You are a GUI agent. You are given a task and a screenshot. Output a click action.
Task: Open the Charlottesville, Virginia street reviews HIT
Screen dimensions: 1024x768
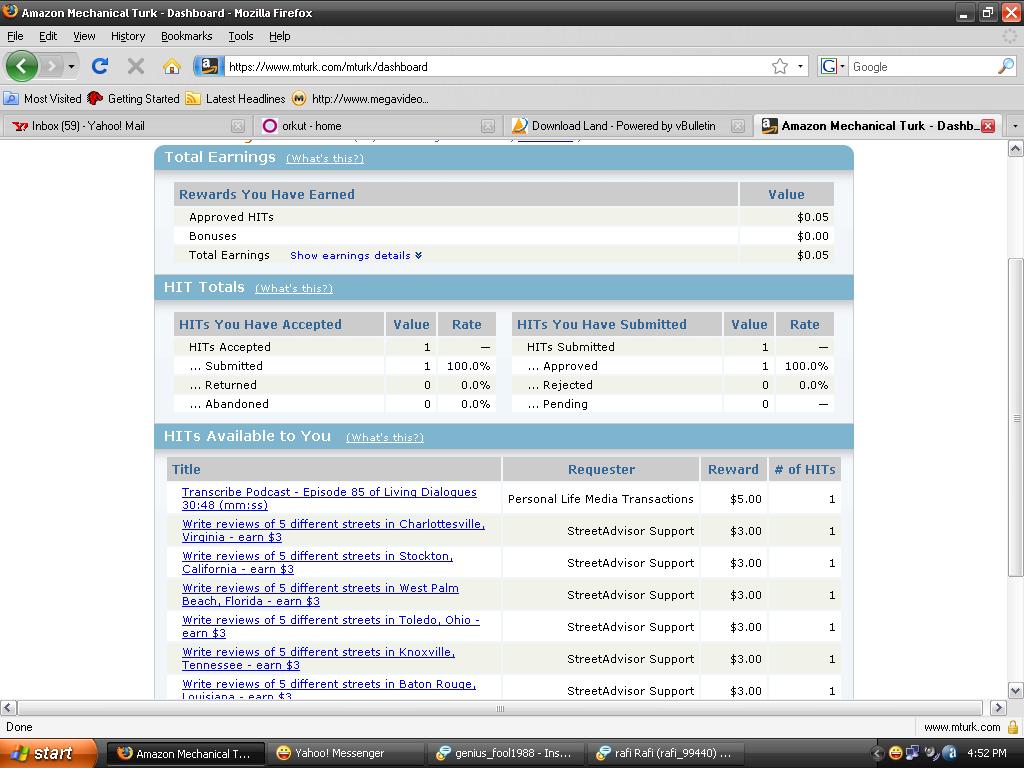334,530
